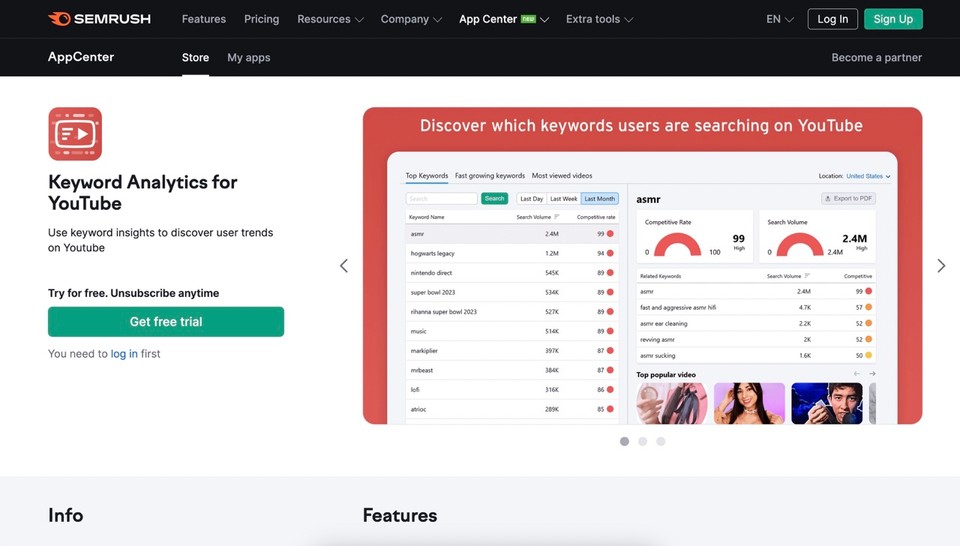The height and width of the screenshot is (546, 960).
Task: Expand the Company menu
Action: click(411, 19)
